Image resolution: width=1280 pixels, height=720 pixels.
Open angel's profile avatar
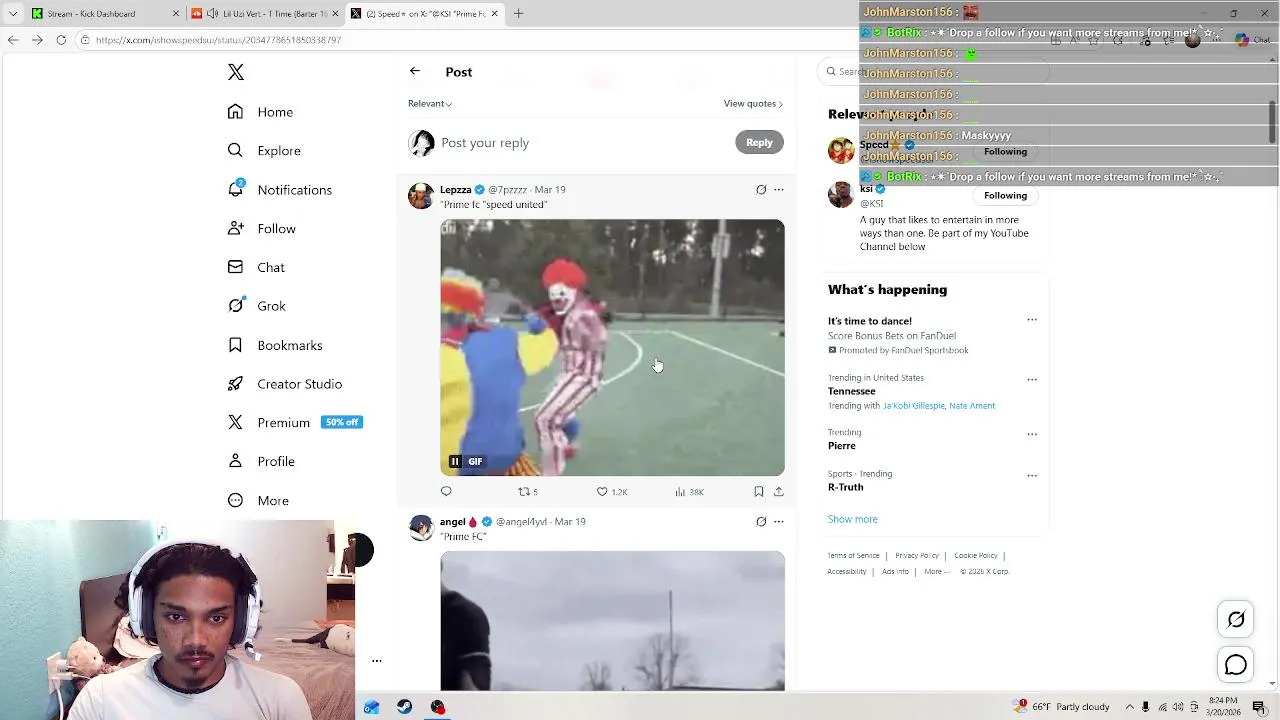(421, 527)
